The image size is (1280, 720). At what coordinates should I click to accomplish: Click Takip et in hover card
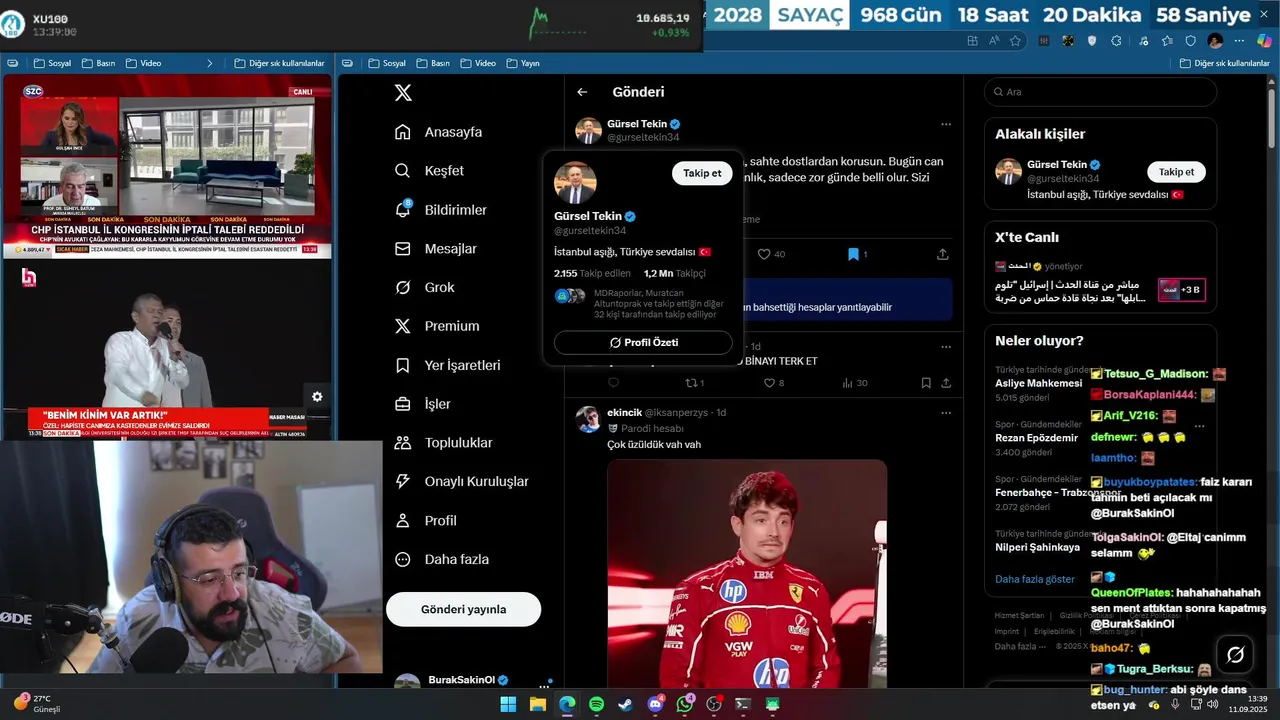(702, 173)
